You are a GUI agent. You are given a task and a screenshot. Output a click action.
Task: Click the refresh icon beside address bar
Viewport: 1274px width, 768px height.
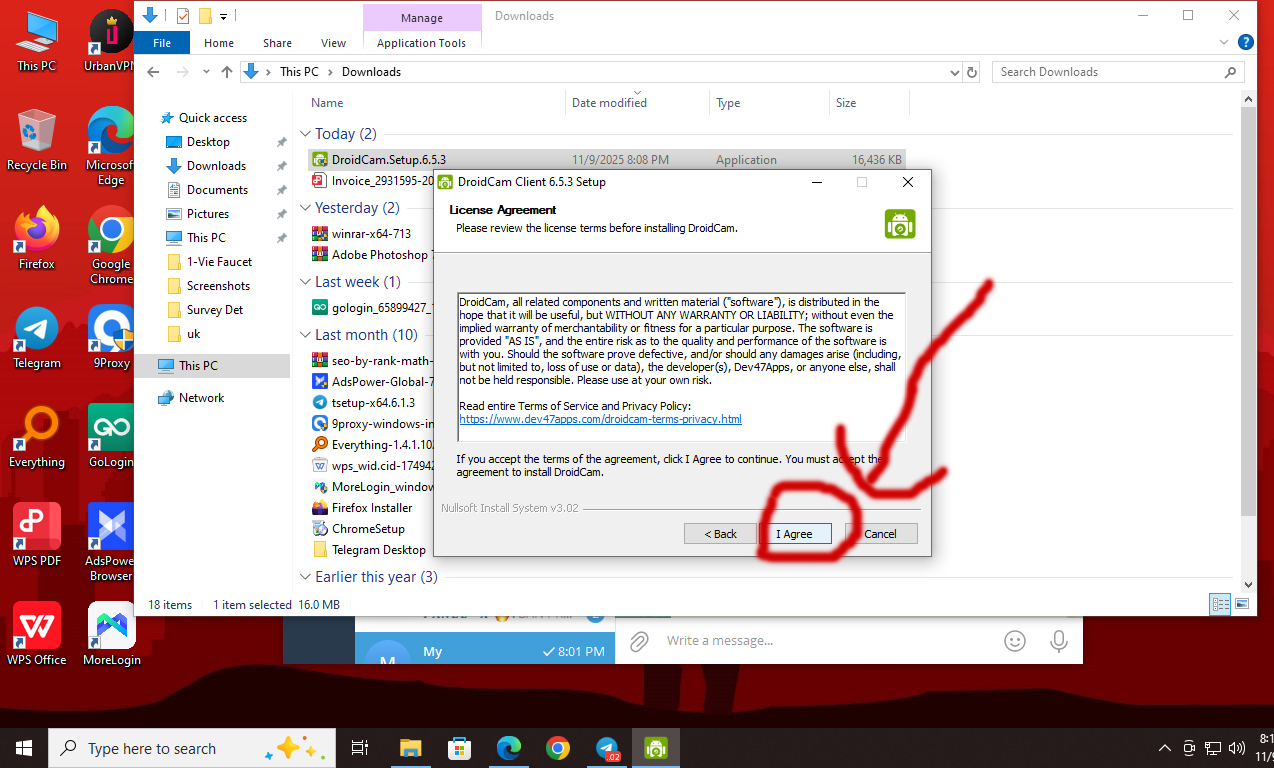coord(971,72)
